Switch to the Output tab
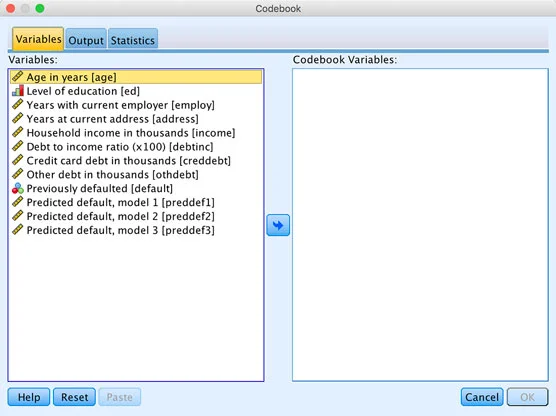 coord(86,40)
